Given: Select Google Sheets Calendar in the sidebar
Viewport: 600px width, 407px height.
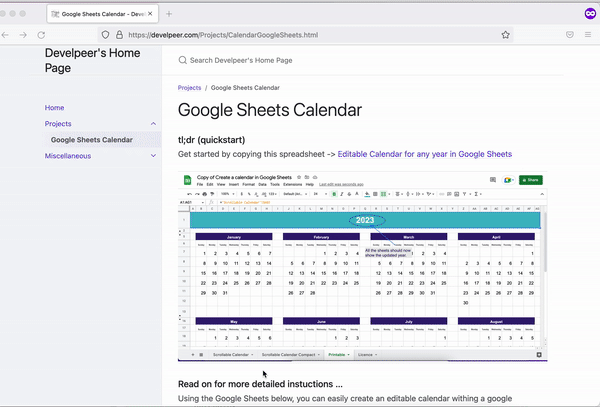Looking at the screenshot, I should pyautogui.click(x=91, y=140).
